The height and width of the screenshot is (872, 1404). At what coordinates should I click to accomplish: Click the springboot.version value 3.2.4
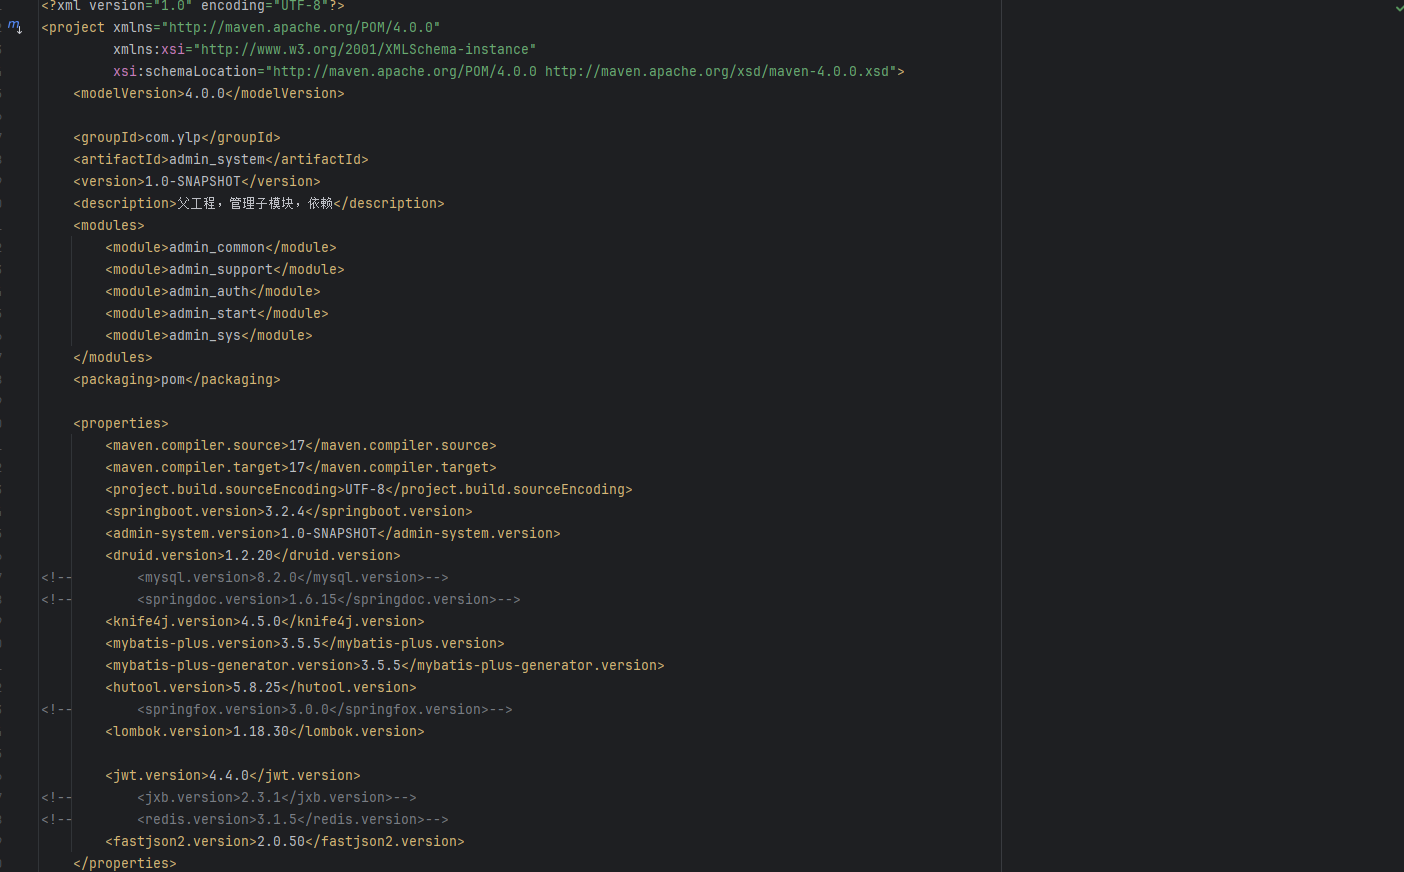coord(285,511)
